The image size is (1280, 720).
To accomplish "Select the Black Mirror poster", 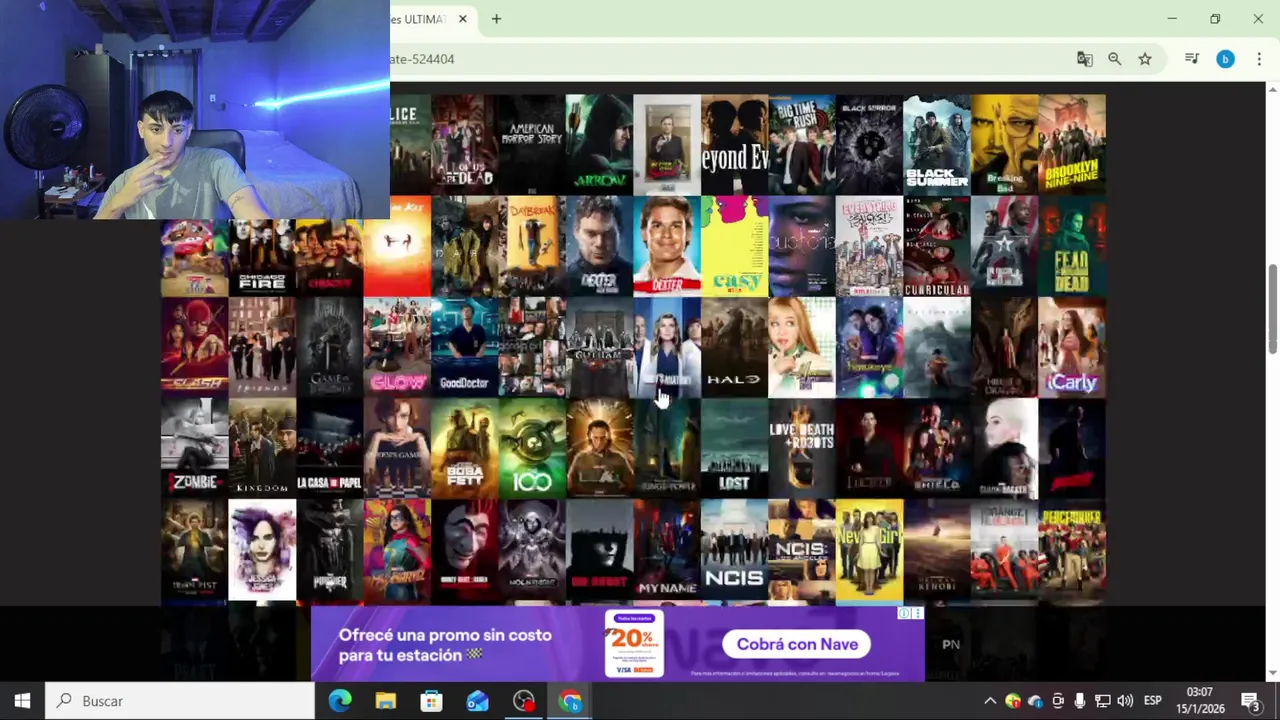I will coord(869,145).
